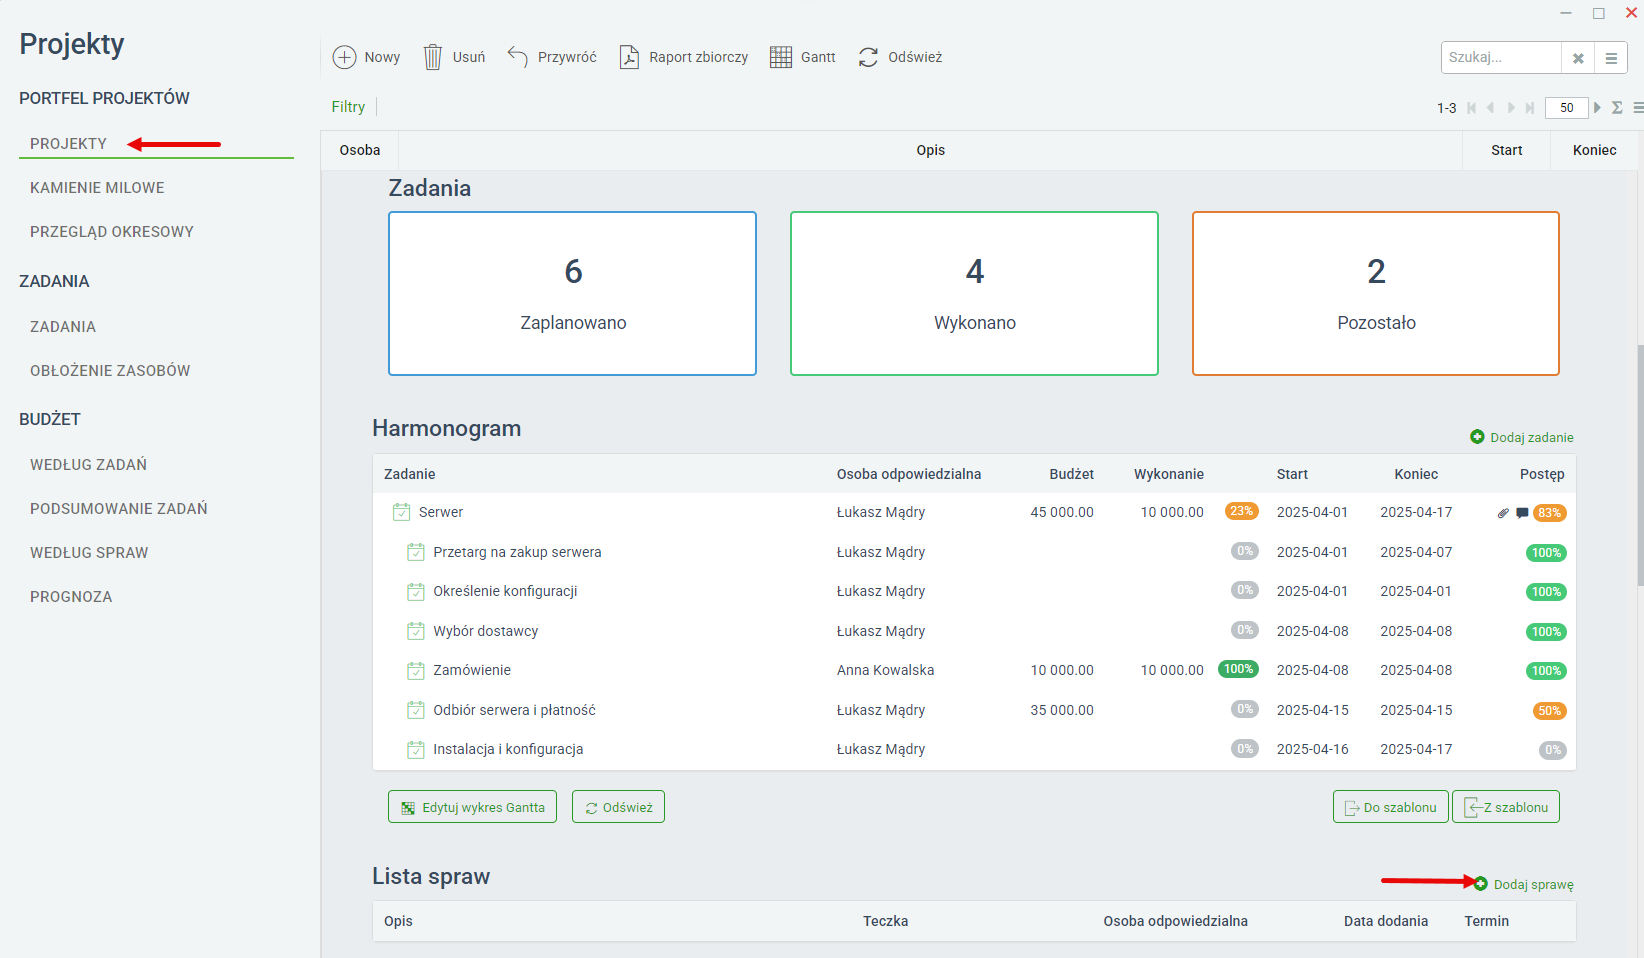Sort by Koniec header in top grid
This screenshot has height=958, width=1644.
1594,150
